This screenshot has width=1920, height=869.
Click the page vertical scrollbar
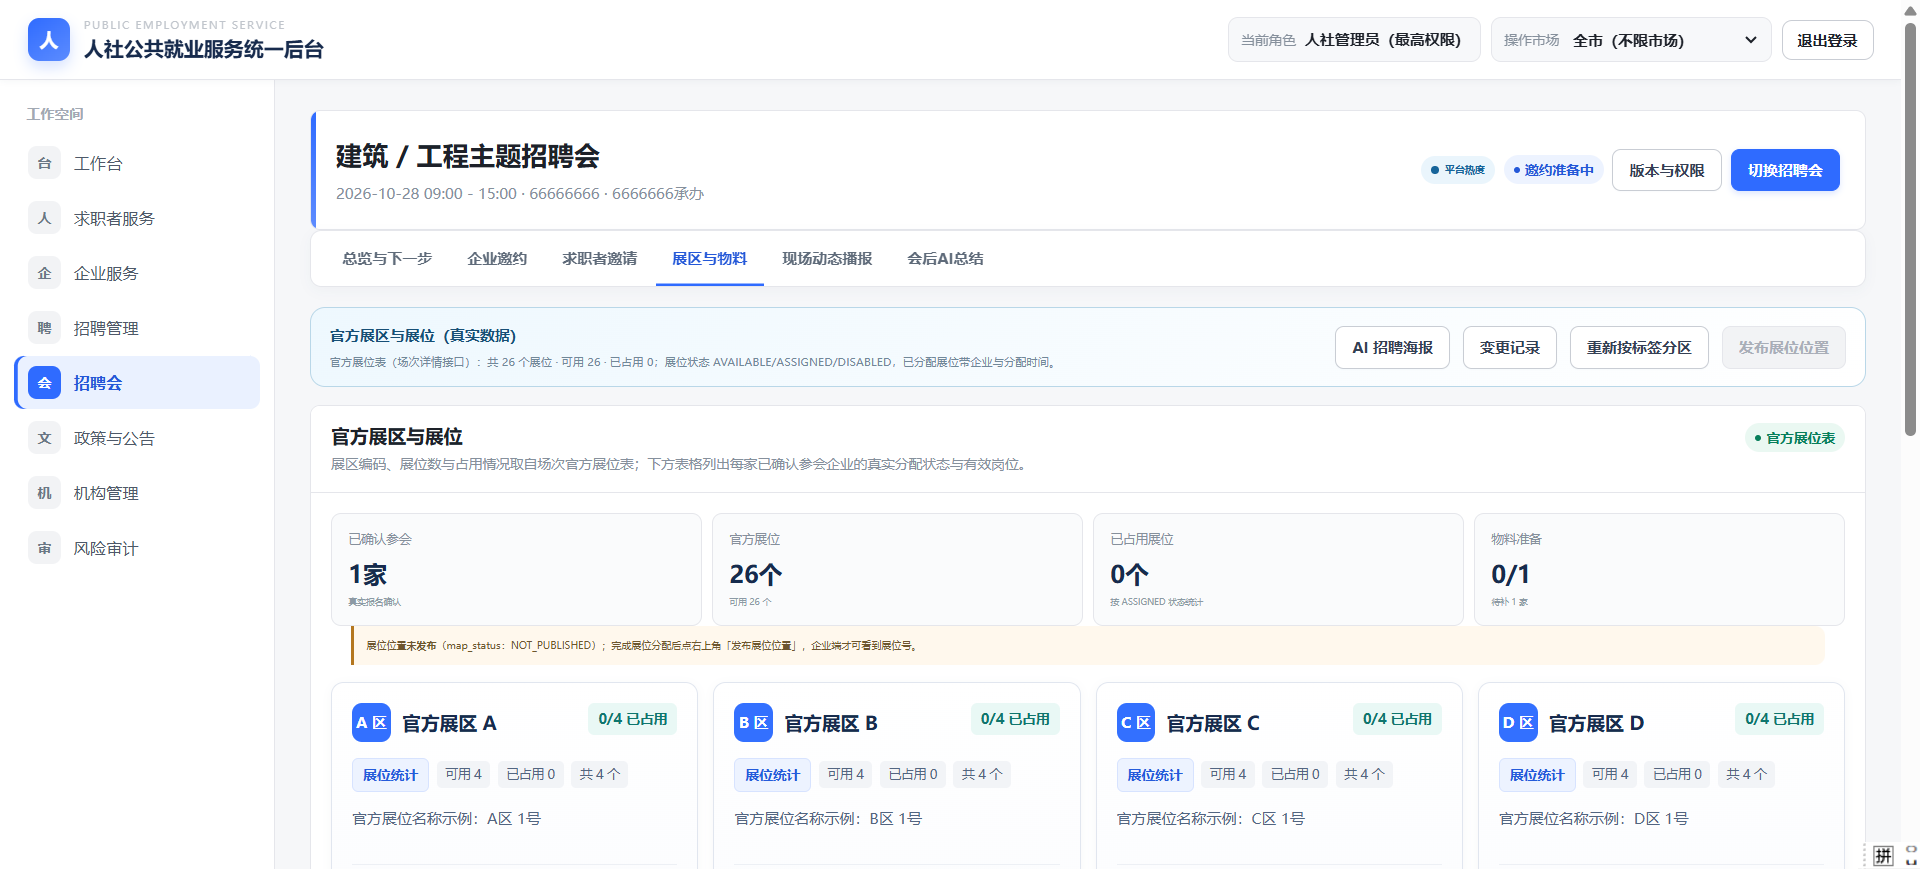click(1910, 230)
